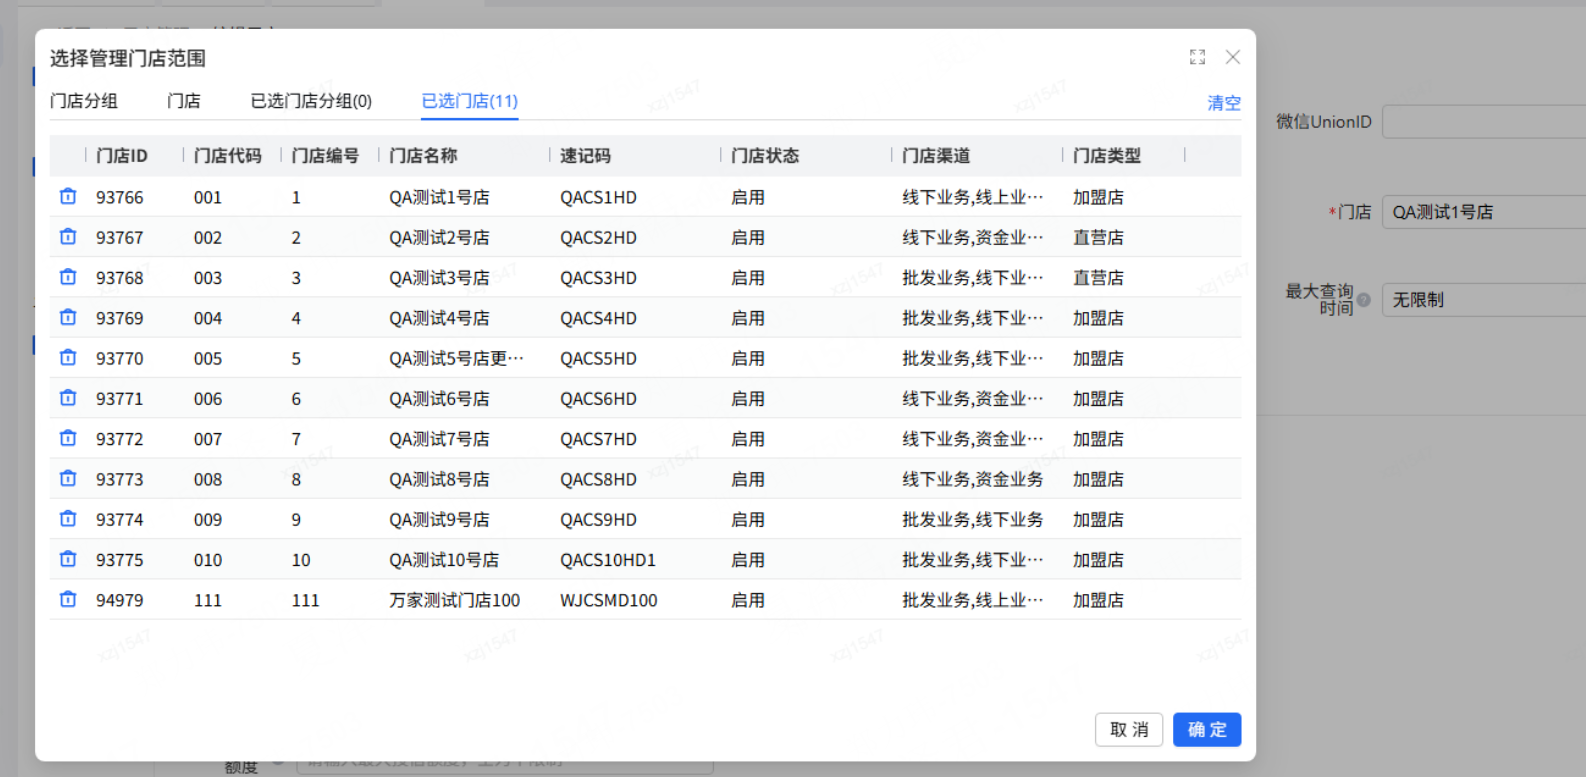Click the 门店状态 column header
Image resolution: width=1586 pixels, height=777 pixels.
(x=765, y=156)
